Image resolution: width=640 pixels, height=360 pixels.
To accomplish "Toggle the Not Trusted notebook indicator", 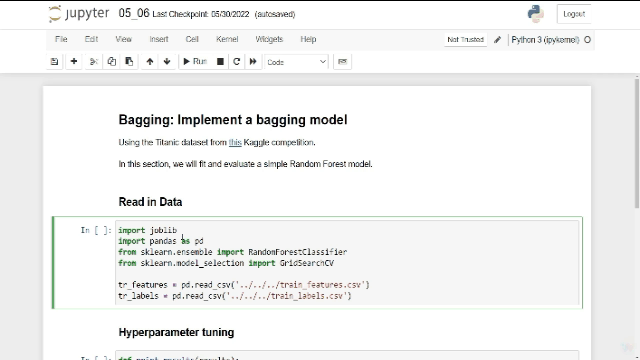I will (x=465, y=40).
